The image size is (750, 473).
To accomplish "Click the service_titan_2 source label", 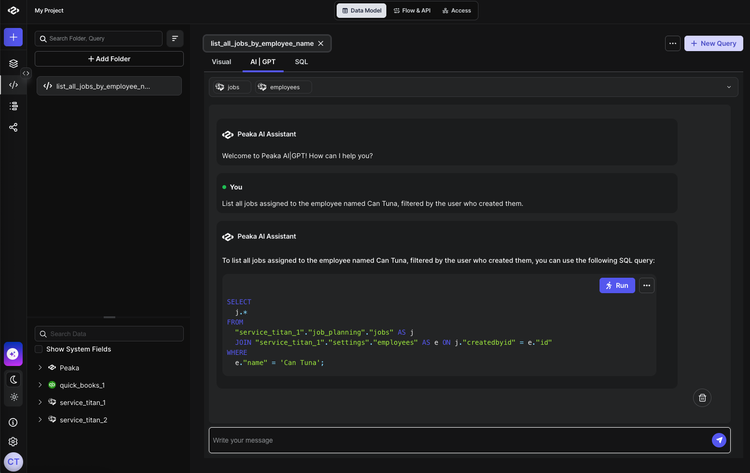I will [83, 420].
